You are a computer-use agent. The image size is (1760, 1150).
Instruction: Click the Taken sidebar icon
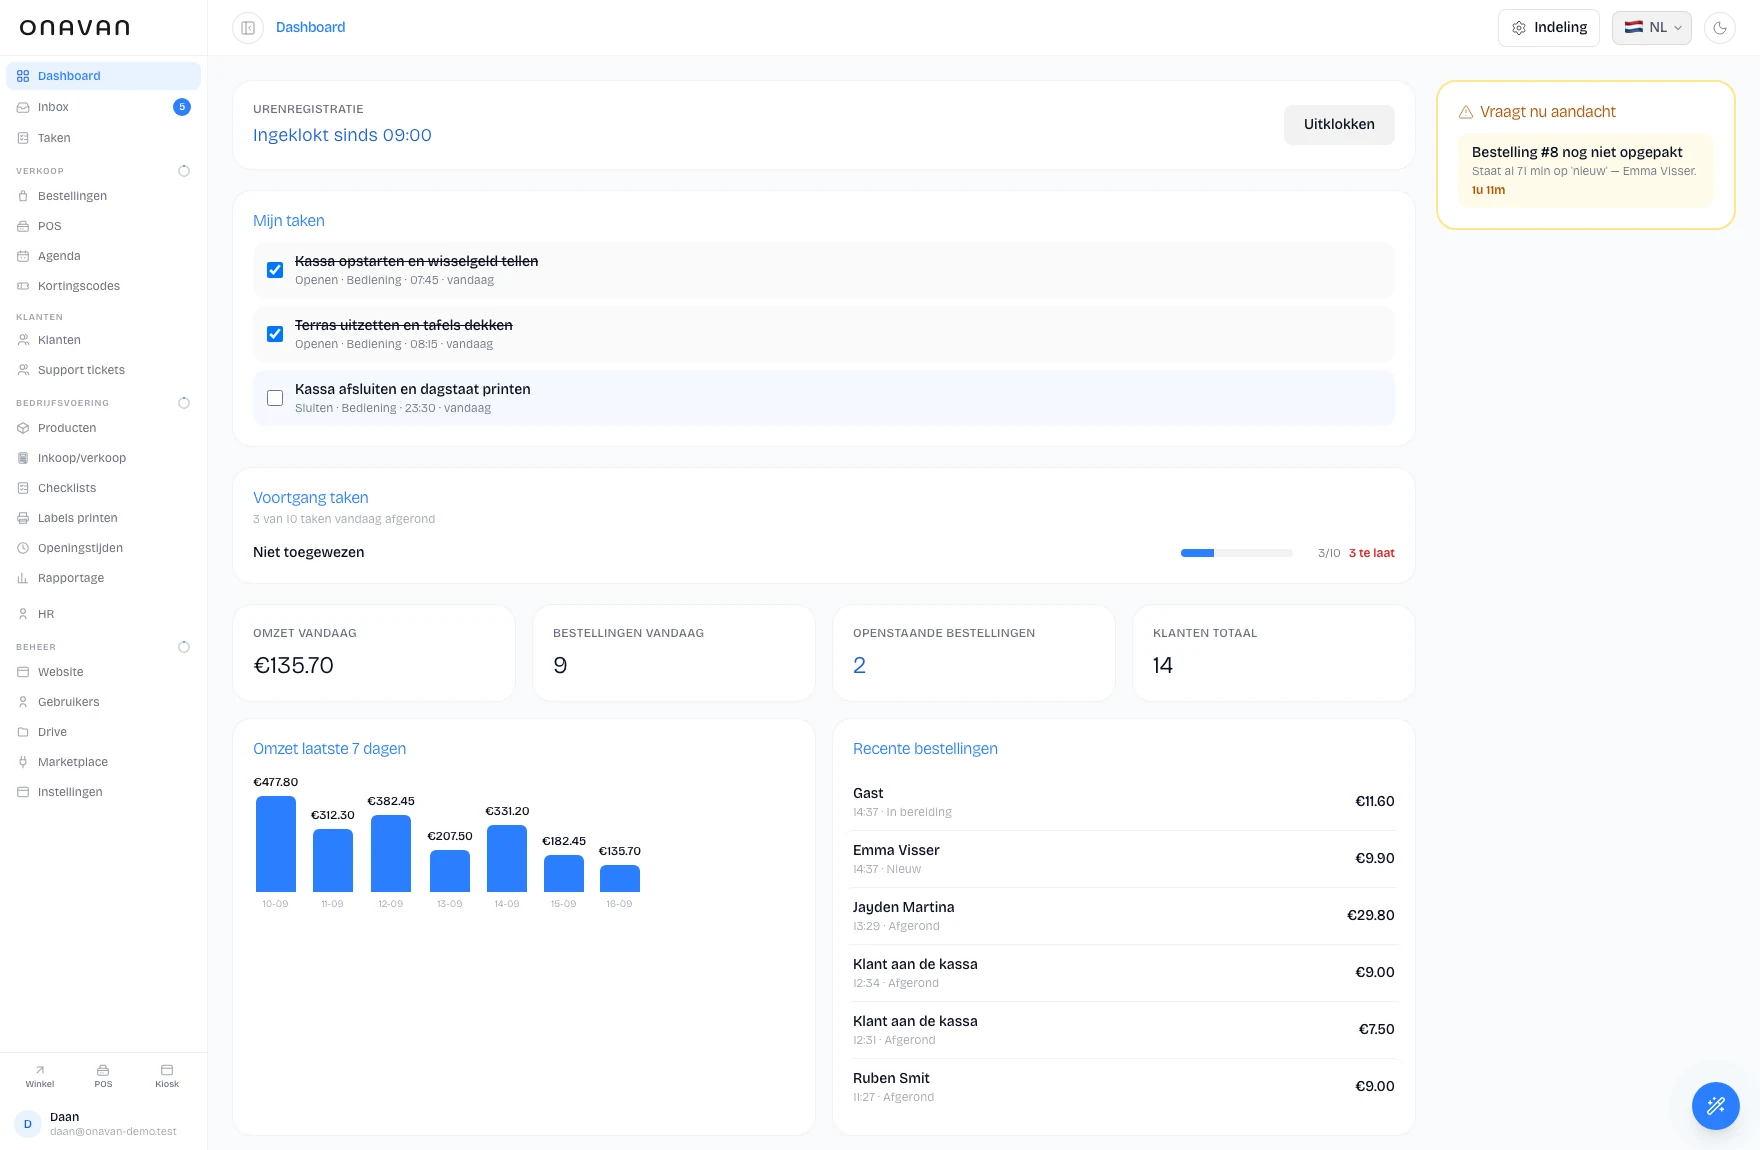coord(23,138)
